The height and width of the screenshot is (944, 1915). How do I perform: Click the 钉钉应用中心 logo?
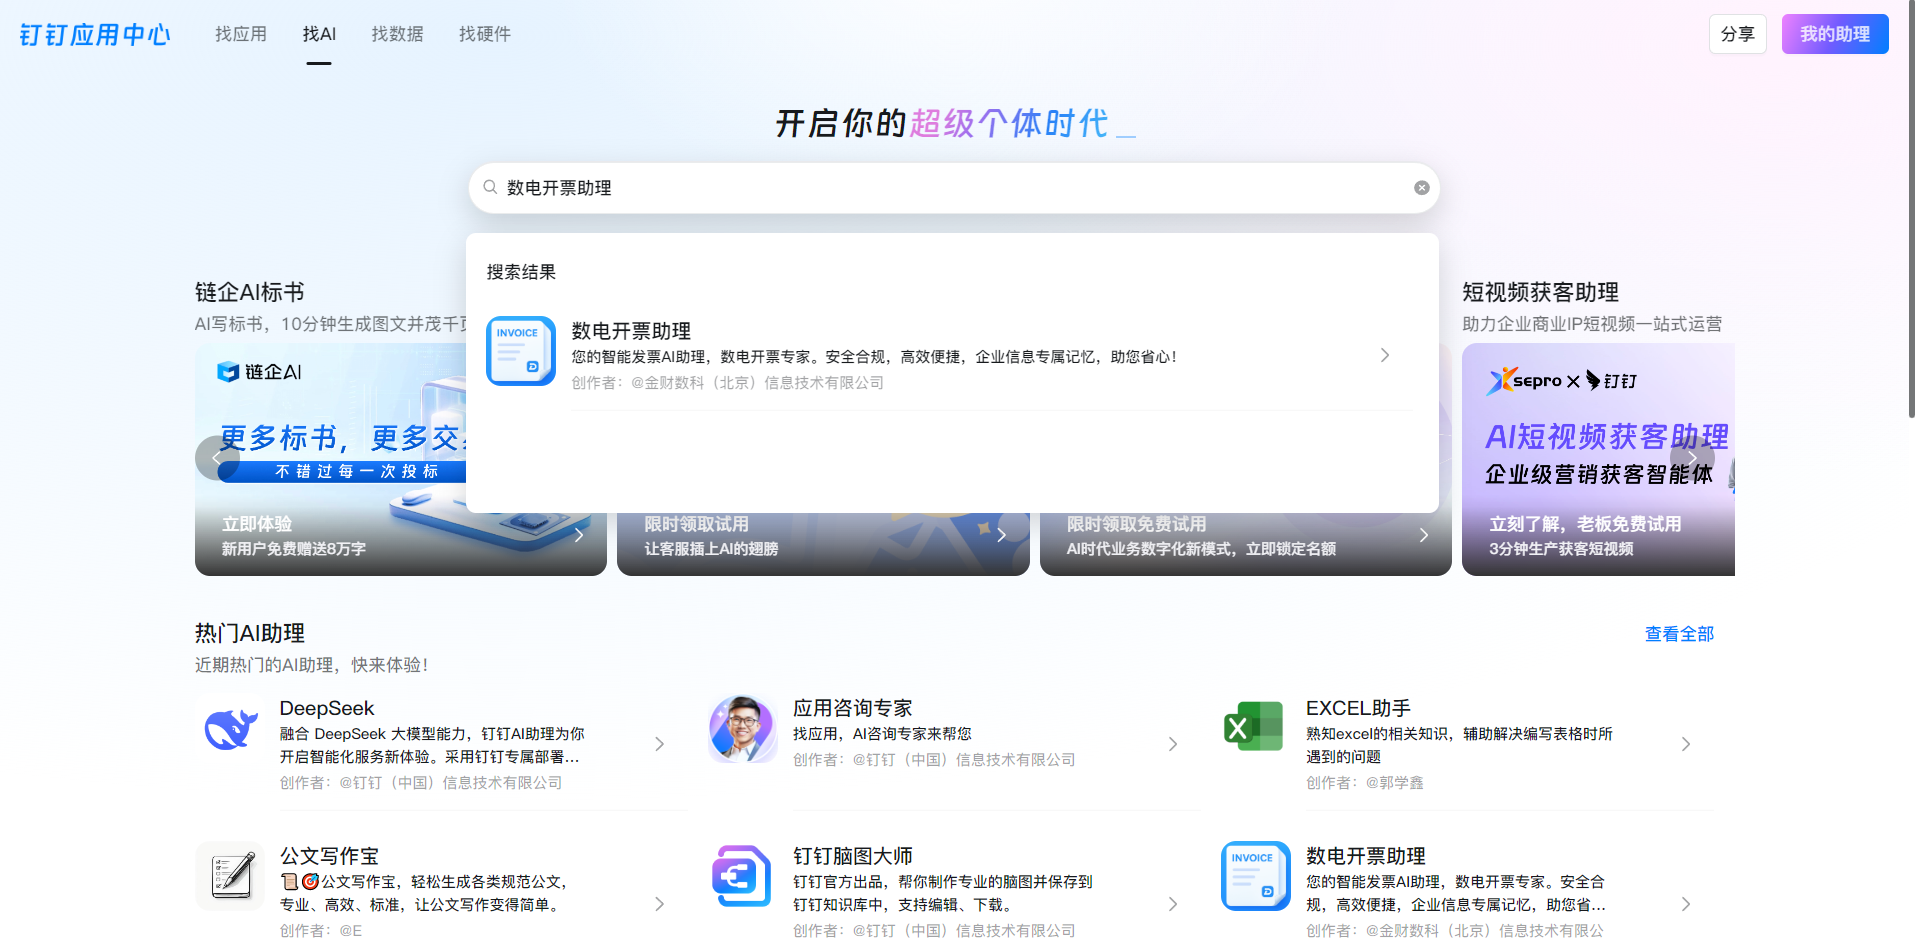click(95, 35)
